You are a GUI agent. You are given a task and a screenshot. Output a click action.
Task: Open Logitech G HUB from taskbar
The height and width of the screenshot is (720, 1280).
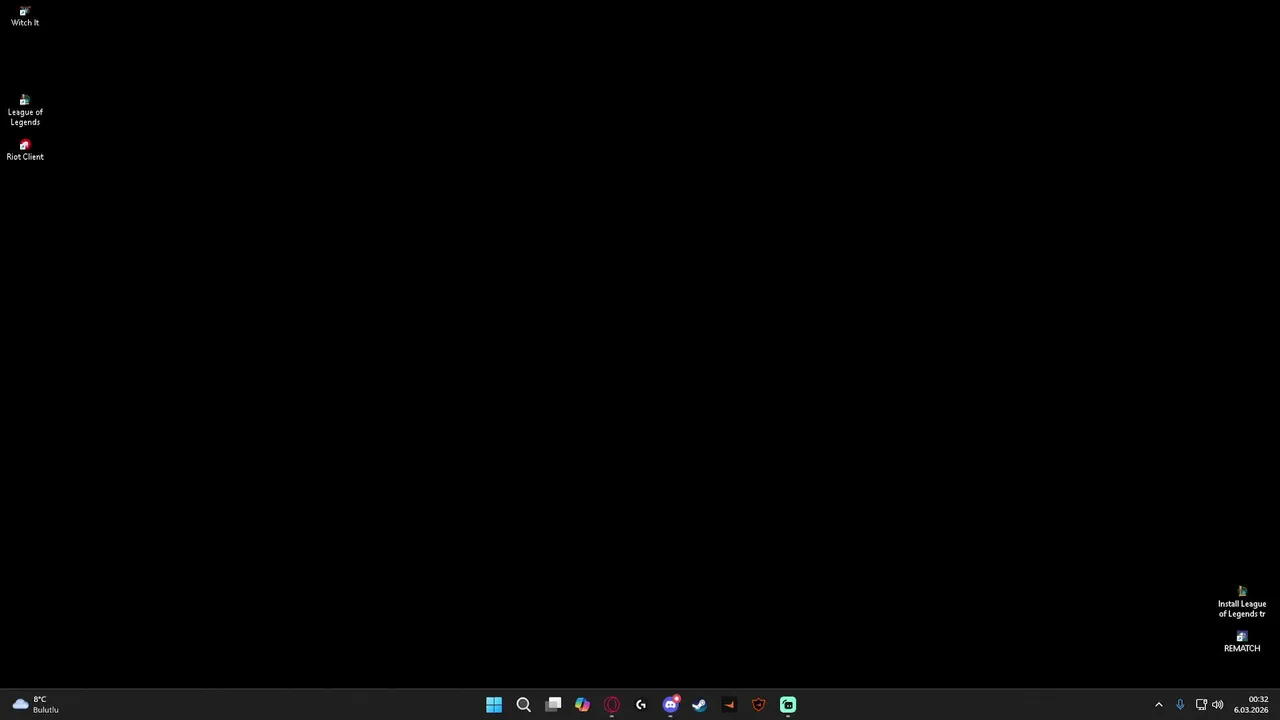pos(641,705)
